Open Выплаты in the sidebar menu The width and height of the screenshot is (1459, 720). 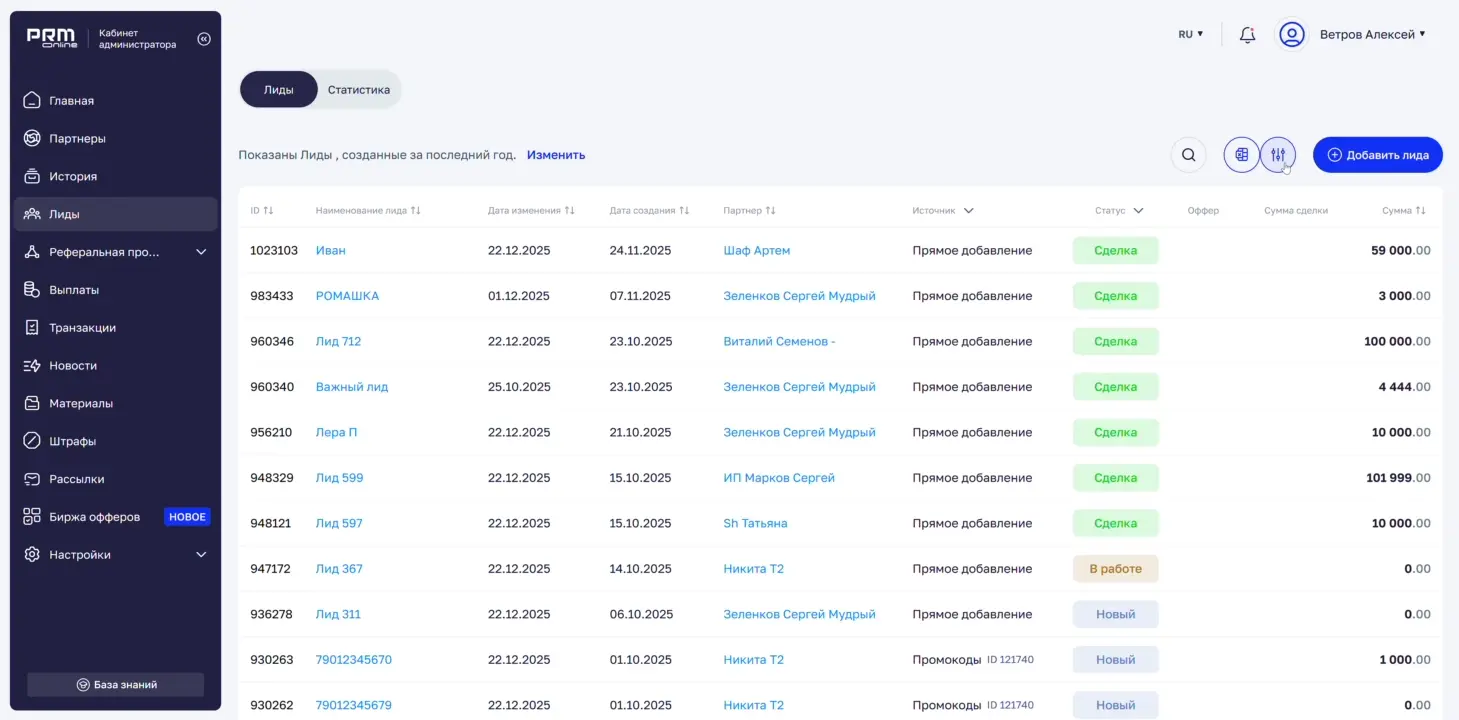pyautogui.click(x=74, y=290)
